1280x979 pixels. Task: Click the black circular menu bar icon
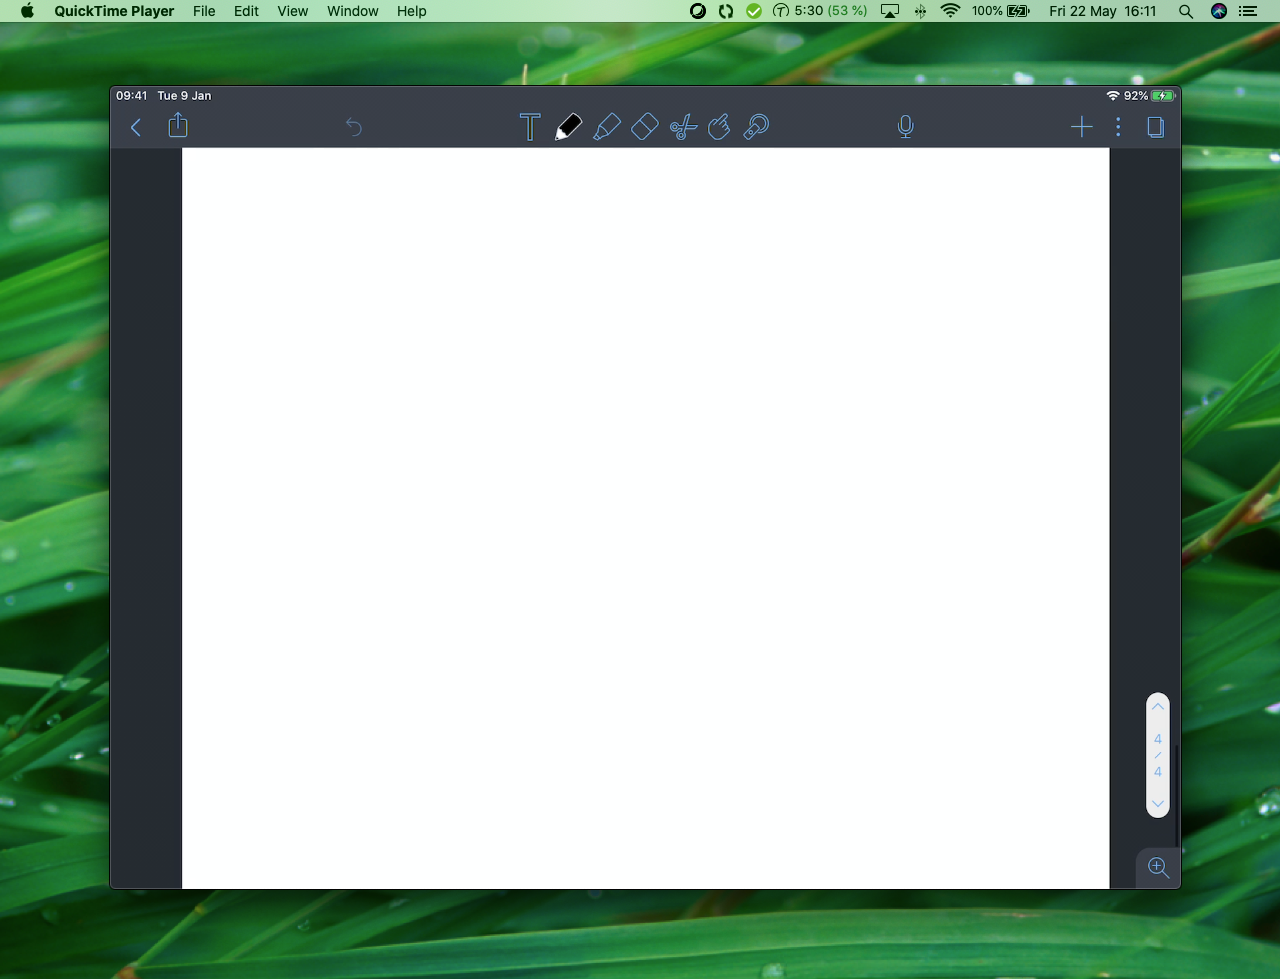(698, 11)
